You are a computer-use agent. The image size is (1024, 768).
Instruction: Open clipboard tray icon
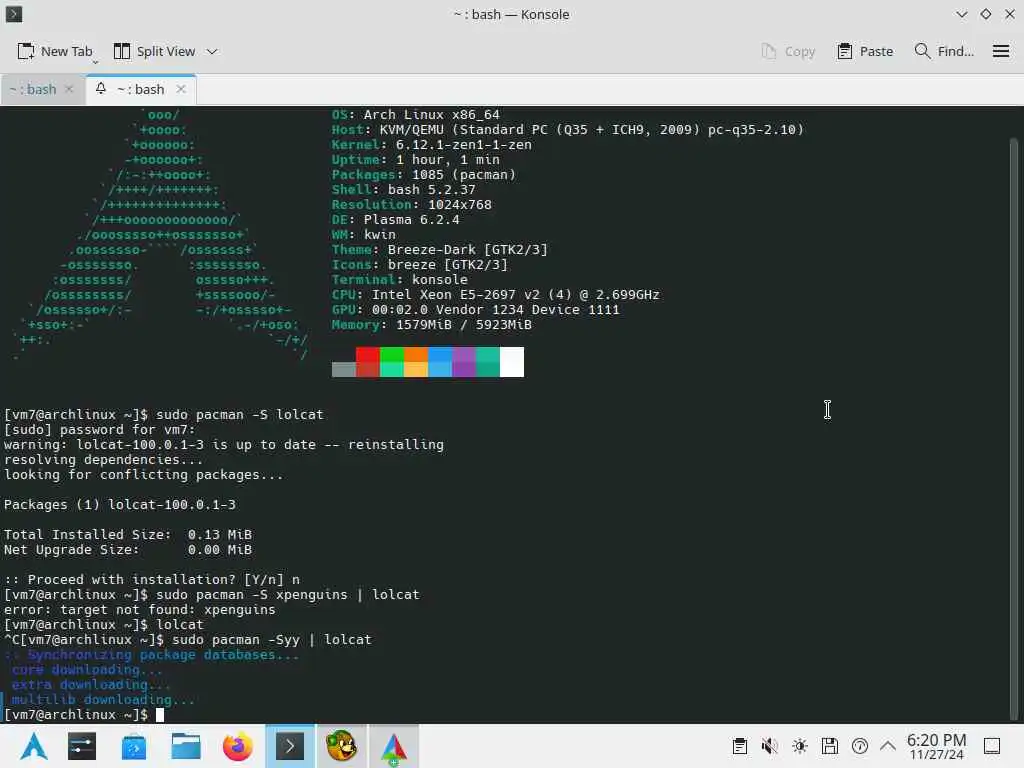[740, 746]
